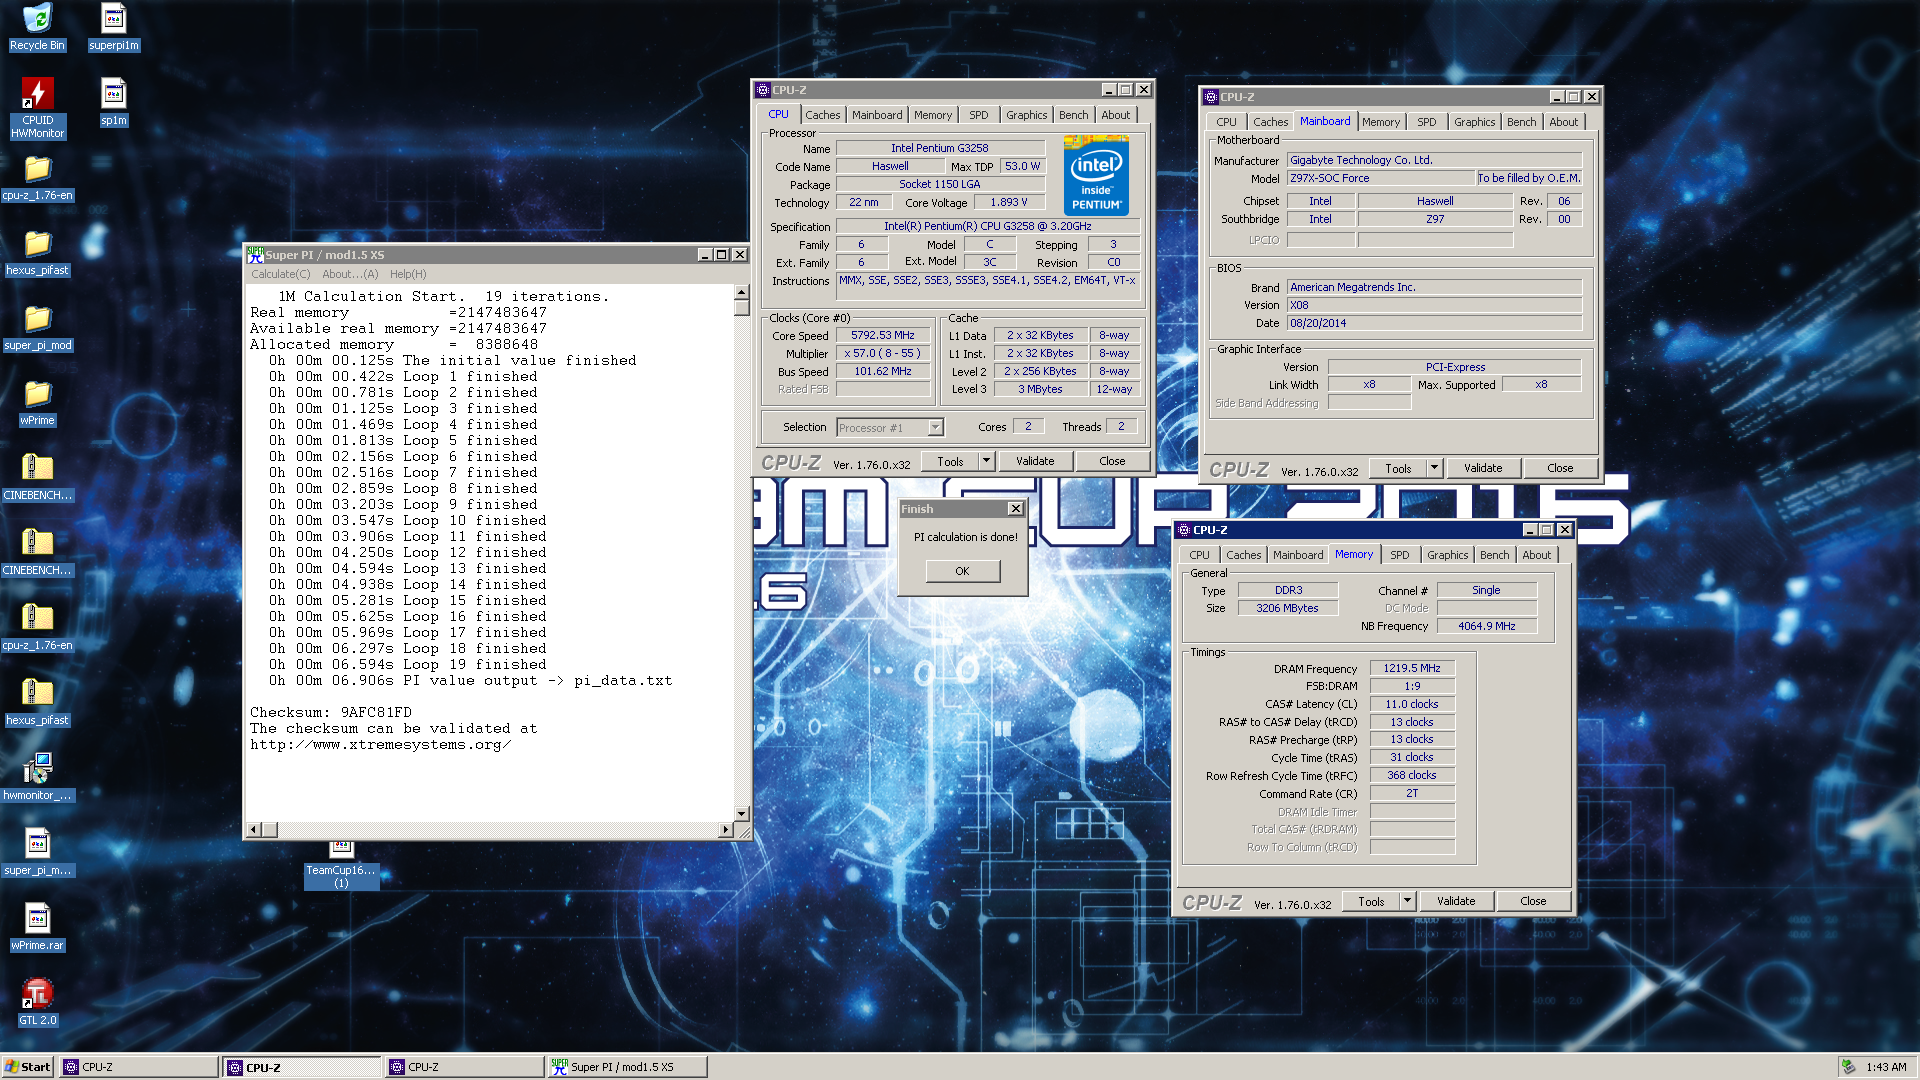This screenshot has height=1080, width=1920.
Task: Switch to Caches tab in CPU window
Action: 822,115
